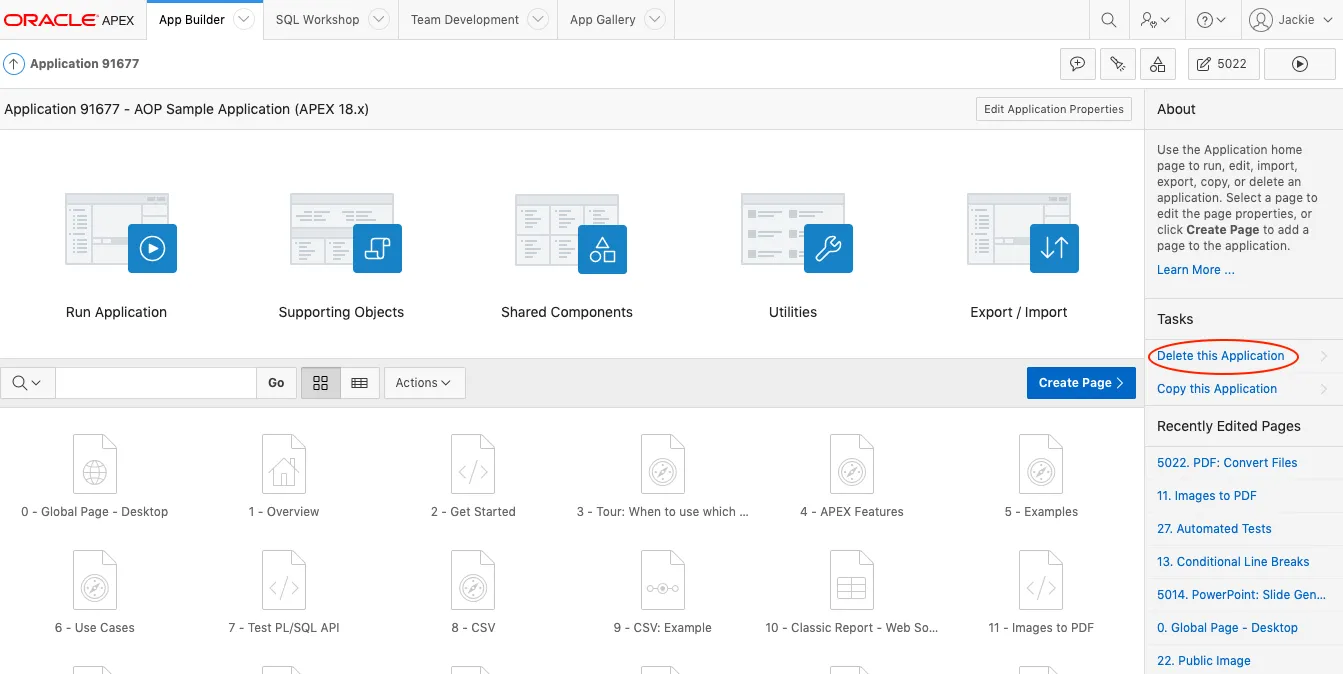Screen dimensions: 1343x674
Task: Run the page with the play button
Action: pyautogui.click(x=1300, y=64)
